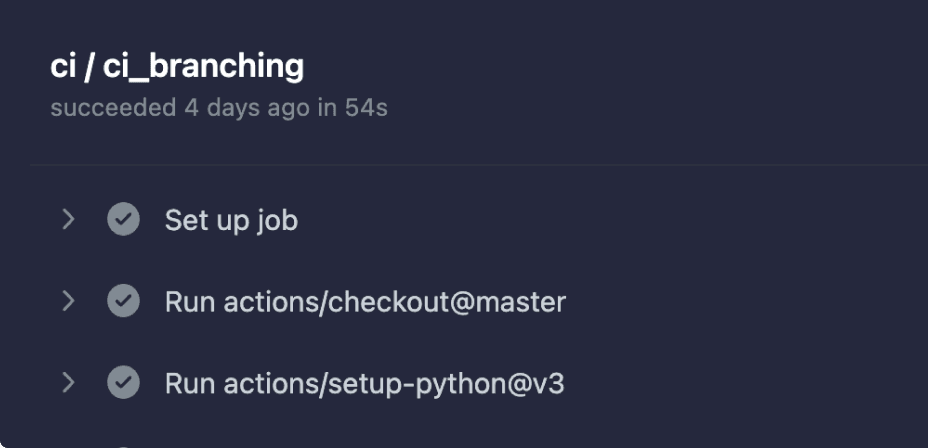
Task: Click the partially visible step icon at the bottom
Action: click(123, 446)
